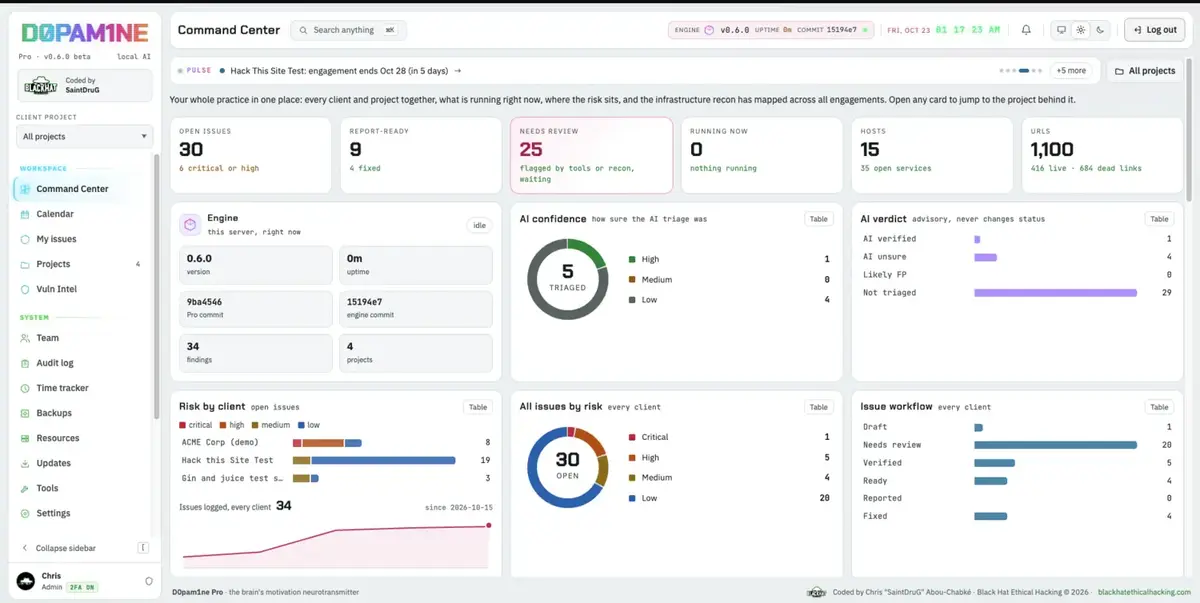Click the Team people icon
Screen dimensions: 1200x603
click(26, 338)
